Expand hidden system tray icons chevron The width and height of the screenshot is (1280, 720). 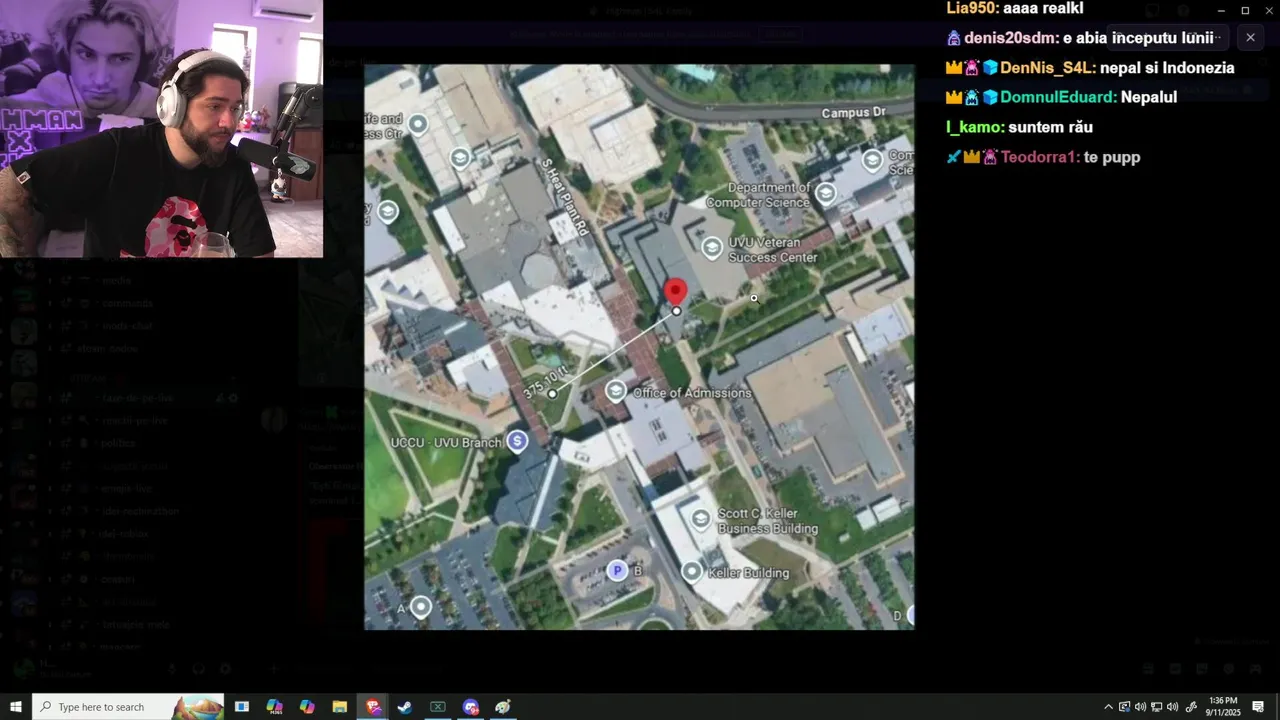click(1108, 707)
